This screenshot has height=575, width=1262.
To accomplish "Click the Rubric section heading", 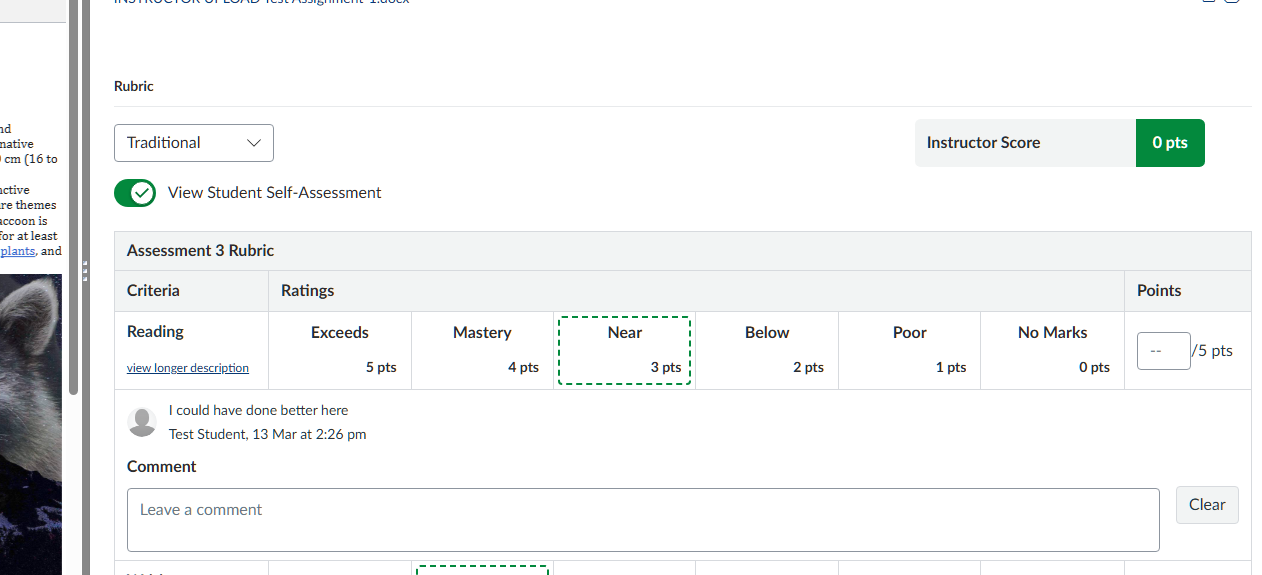I will coord(134,87).
